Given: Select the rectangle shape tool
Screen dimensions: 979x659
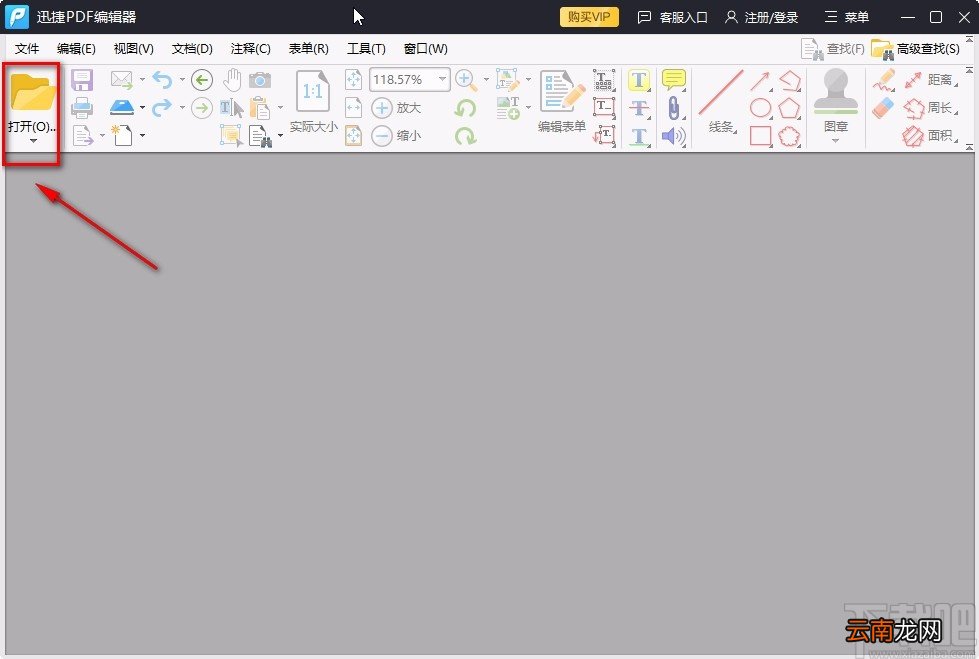Looking at the screenshot, I should (x=760, y=136).
